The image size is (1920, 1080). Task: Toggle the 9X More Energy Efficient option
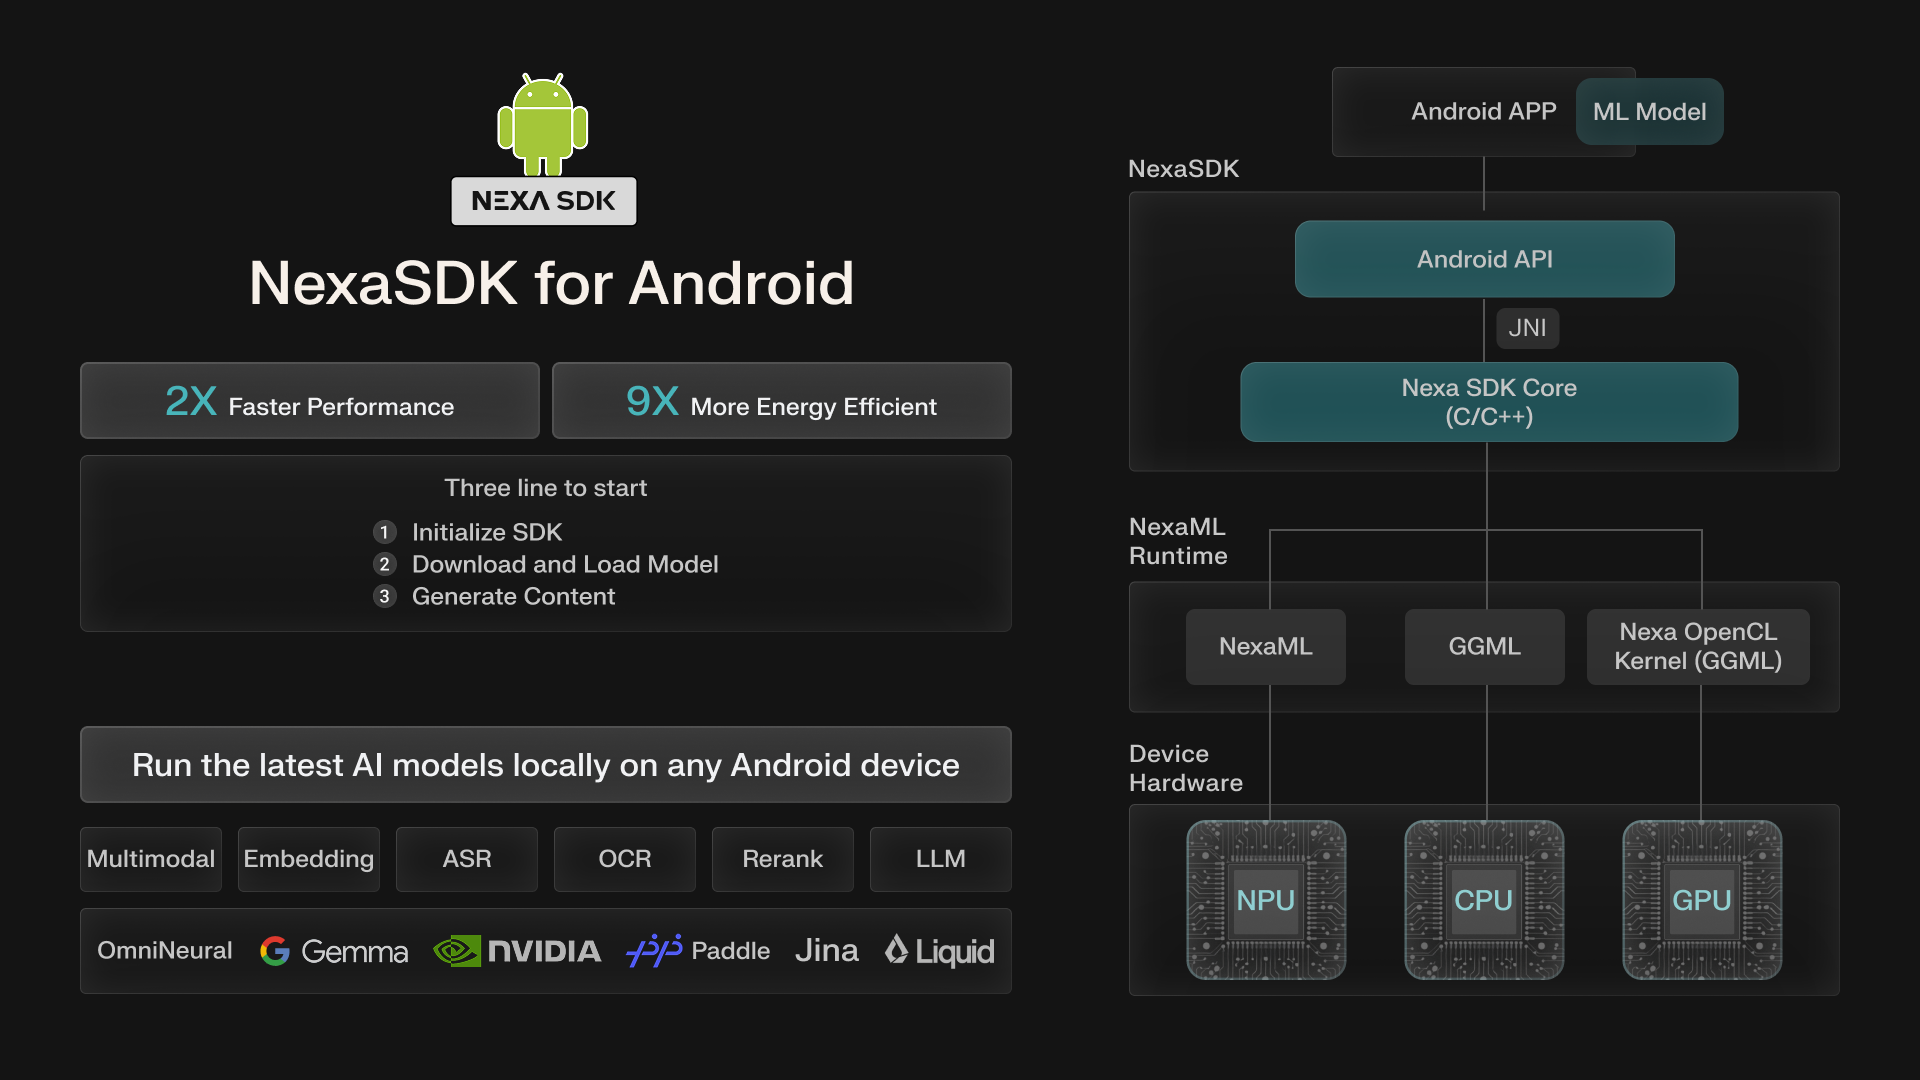(782, 401)
